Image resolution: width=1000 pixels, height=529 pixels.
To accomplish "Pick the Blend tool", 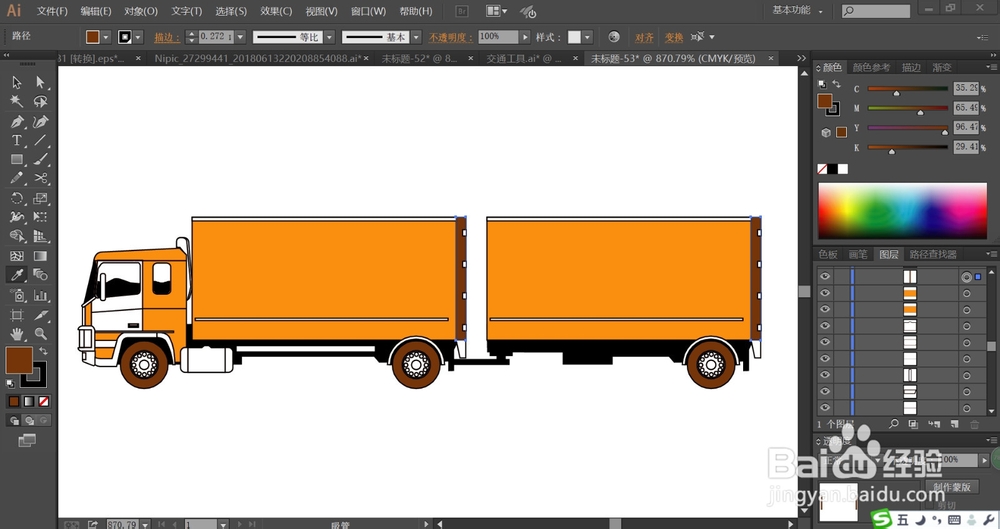I will click(40, 275).
